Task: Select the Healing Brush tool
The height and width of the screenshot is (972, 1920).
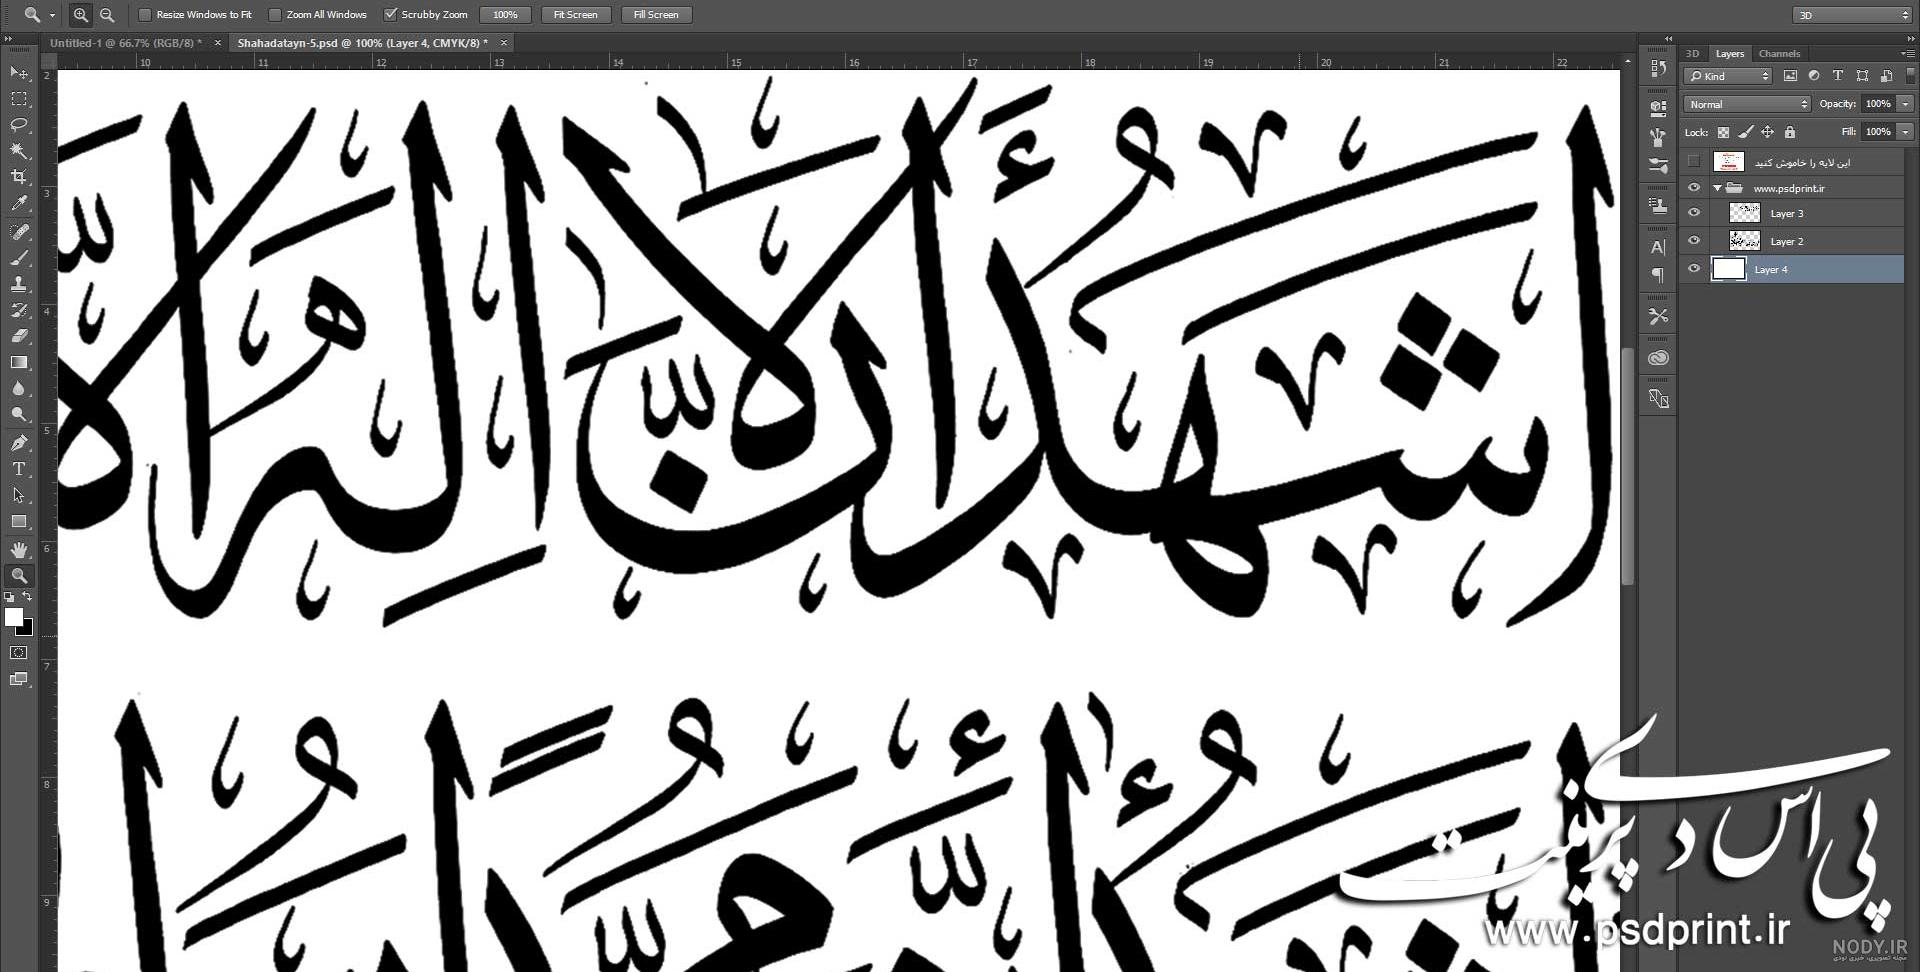Action: 19,232
